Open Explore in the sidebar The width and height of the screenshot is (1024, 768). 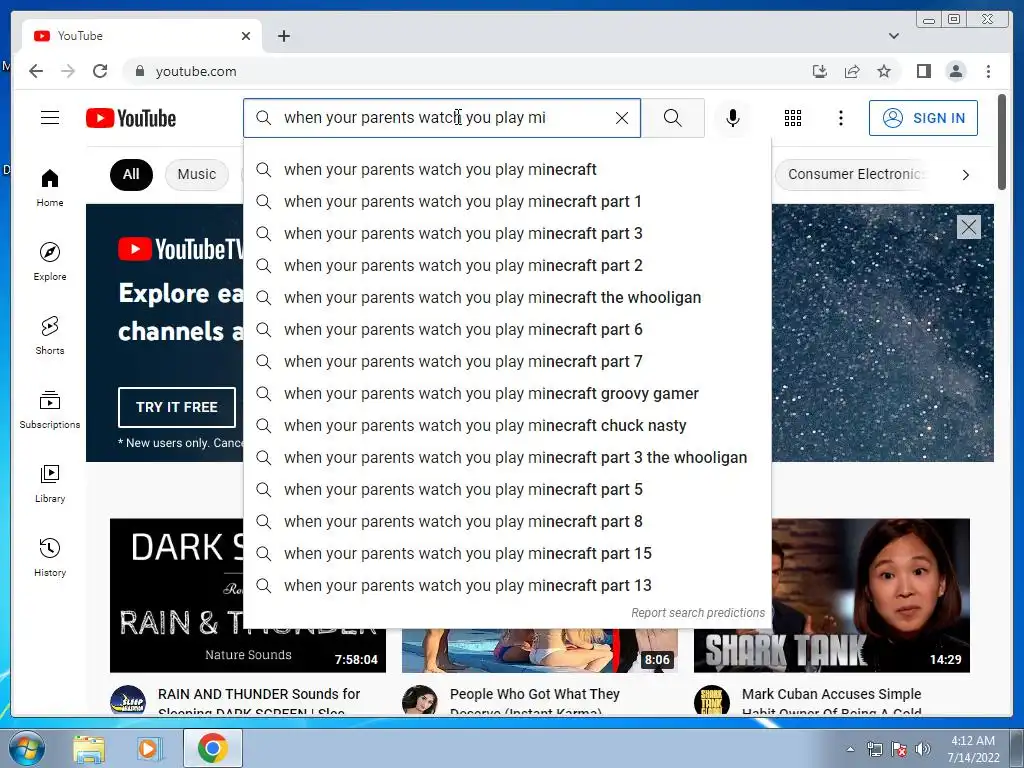(50, 261)
